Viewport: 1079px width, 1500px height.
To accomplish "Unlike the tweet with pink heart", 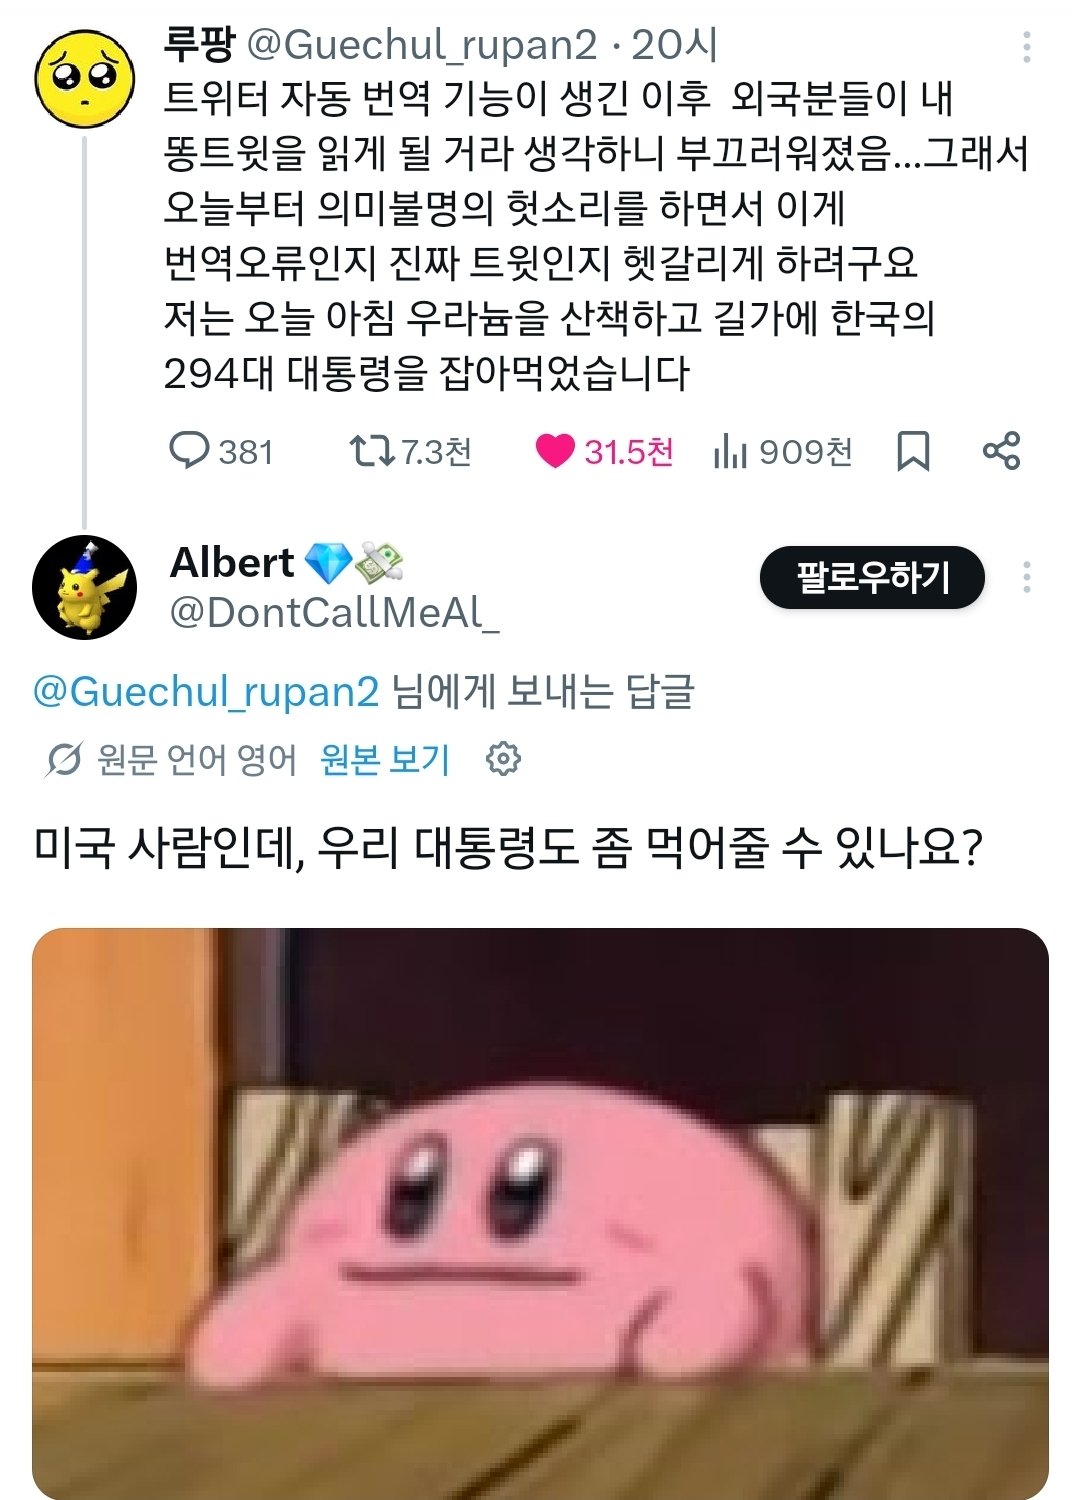I will point(604,452).
